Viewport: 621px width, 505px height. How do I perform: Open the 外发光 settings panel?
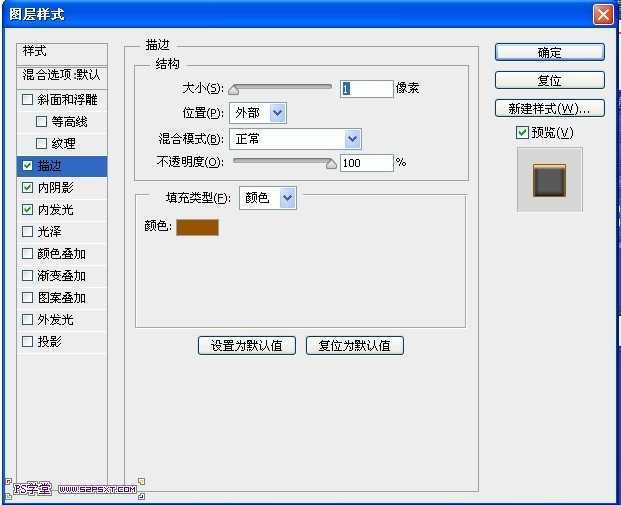(55, 319)
